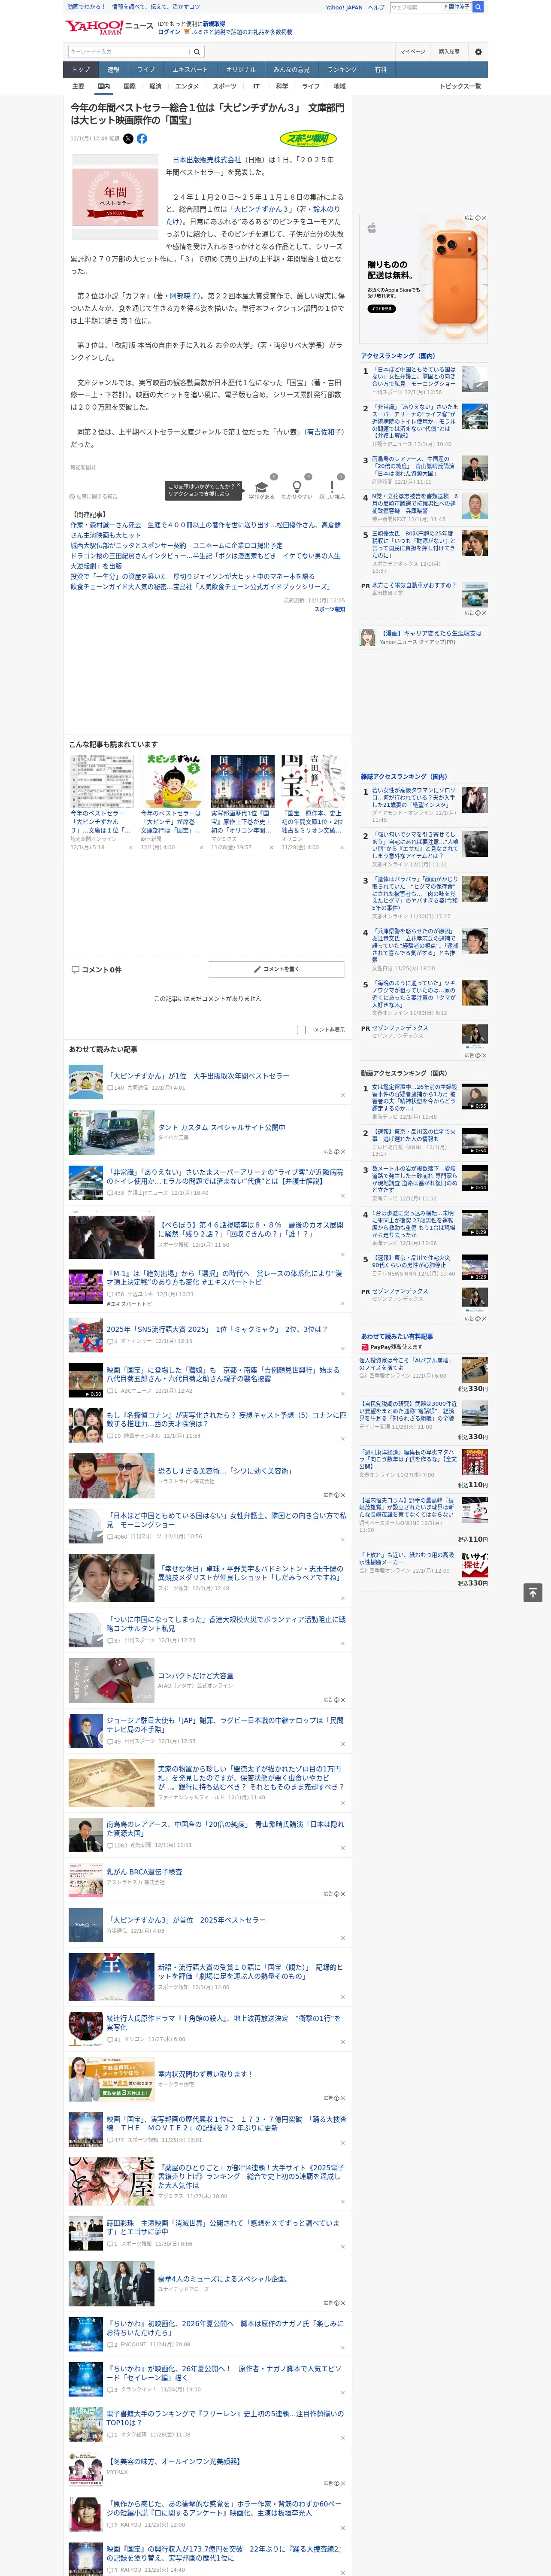Image resolution: width=551 pixels, height=2576 pixels.
Task: Open the settings gear icon in the header
Action: tap(478, 51)
